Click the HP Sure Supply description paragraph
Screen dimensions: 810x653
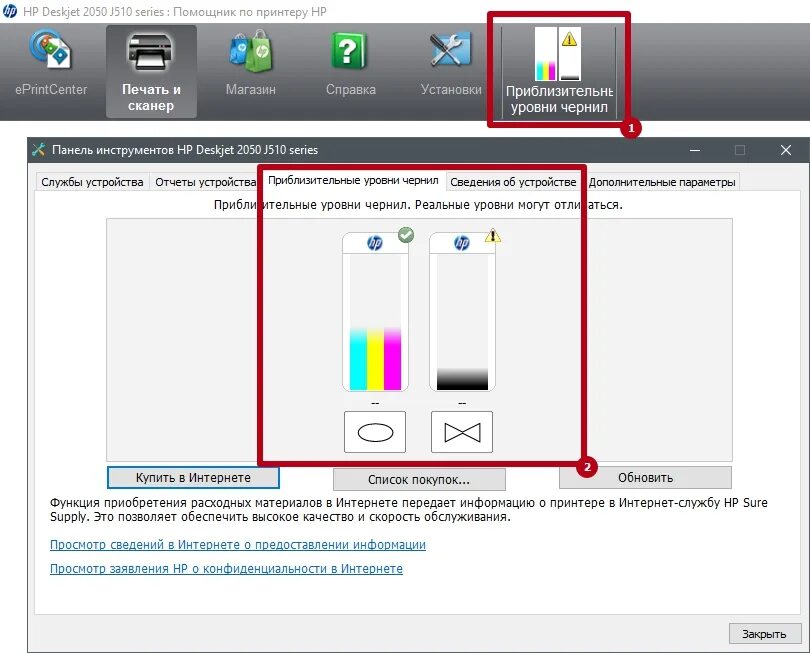(x=409, y=509)
